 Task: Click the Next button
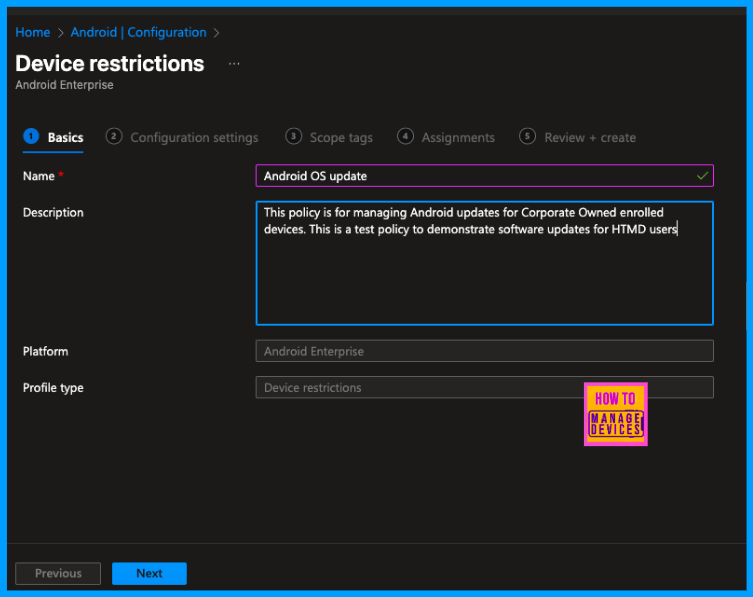pos(149,573)
